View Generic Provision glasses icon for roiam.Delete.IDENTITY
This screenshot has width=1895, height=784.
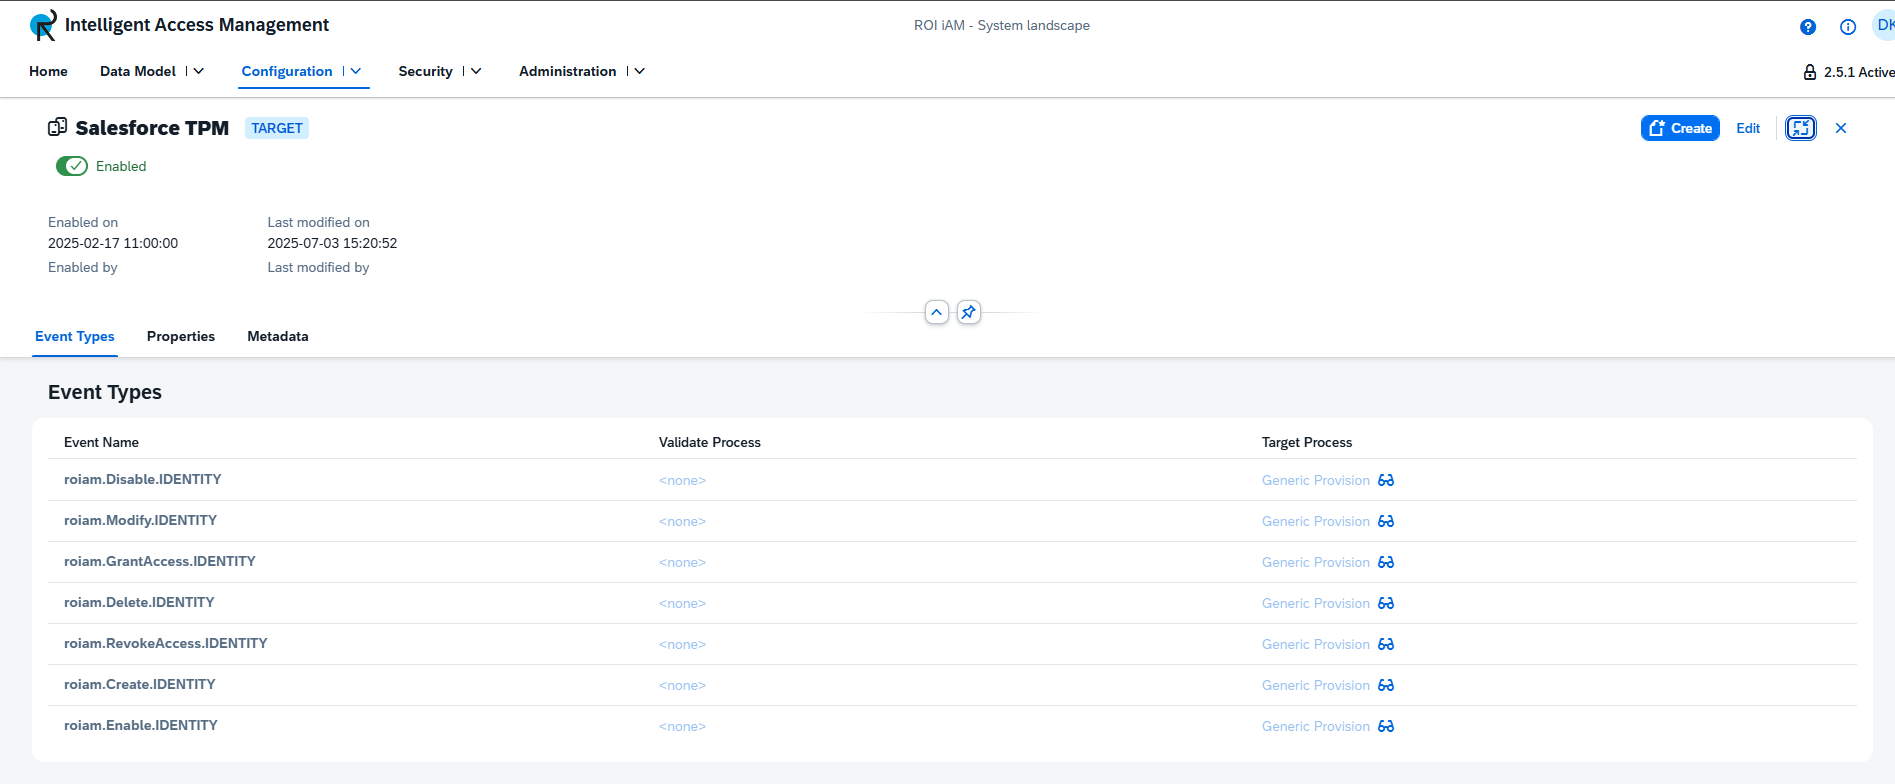pos(1386,603)
